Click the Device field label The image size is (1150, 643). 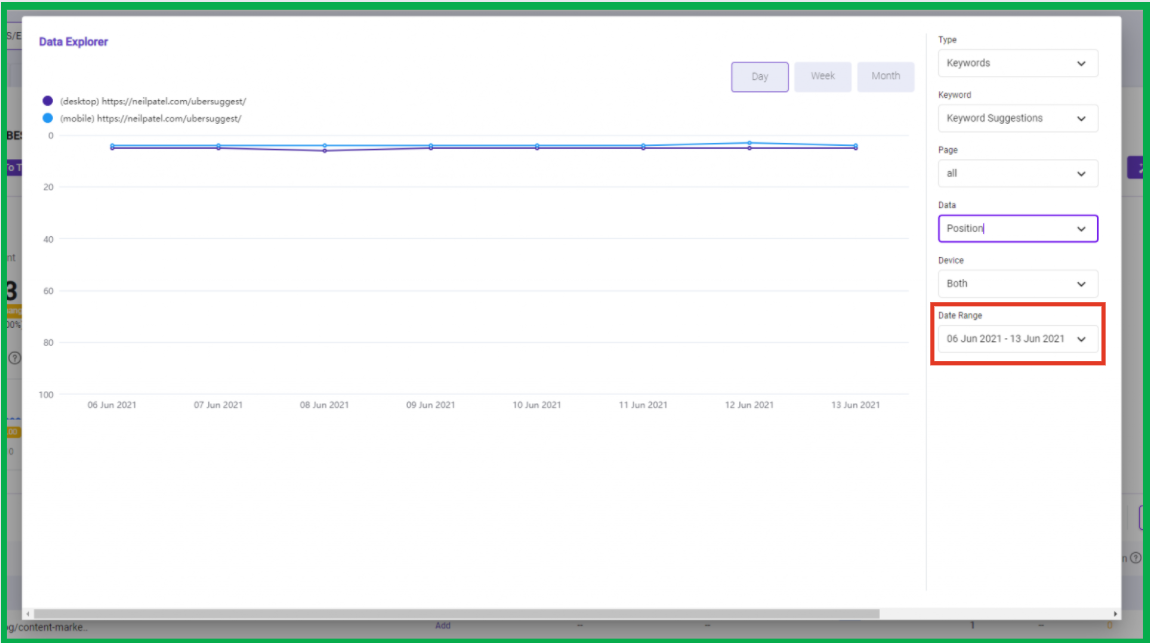[x=951, y=260]
